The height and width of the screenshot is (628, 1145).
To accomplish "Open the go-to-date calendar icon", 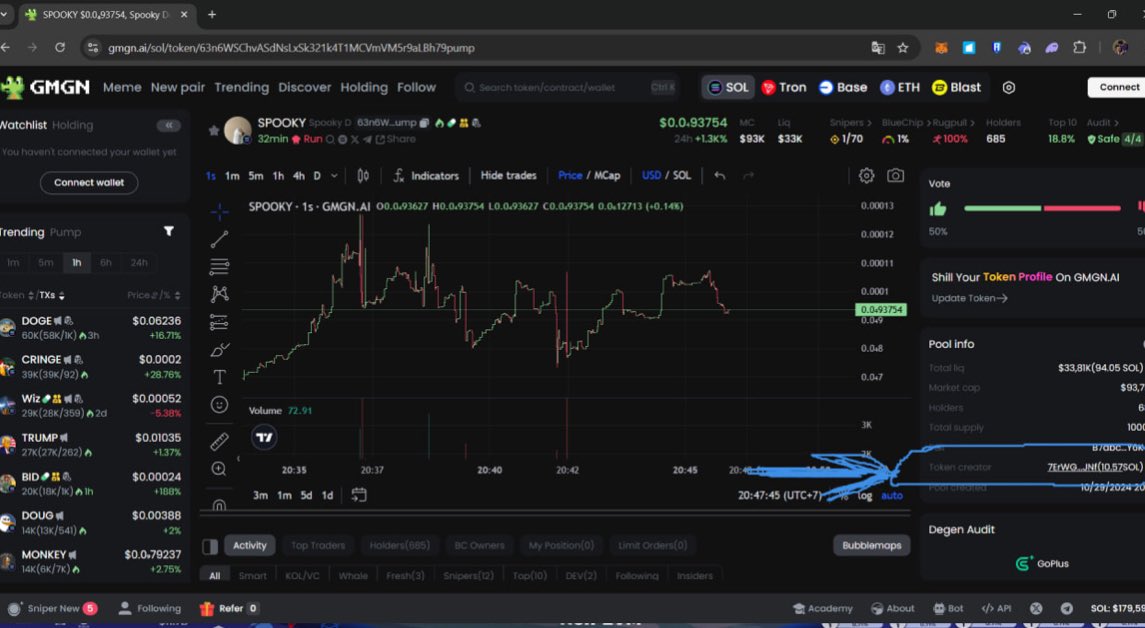I will [x=359, y=495].
